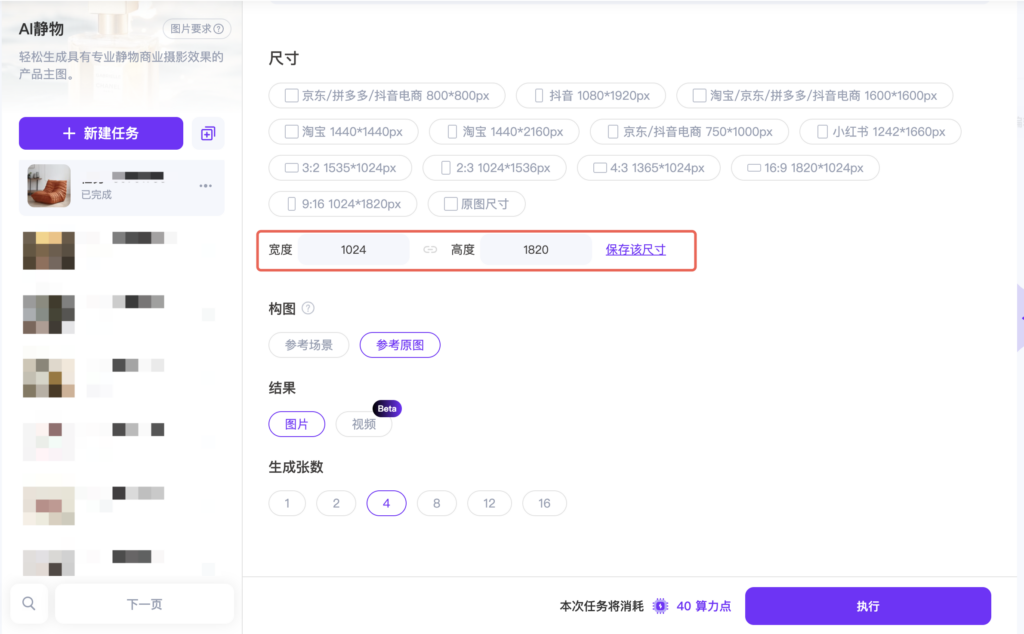Click the 新建任务 button
Image resolution: width=1024 pixels, height=634 pixels.
point(101,133)
